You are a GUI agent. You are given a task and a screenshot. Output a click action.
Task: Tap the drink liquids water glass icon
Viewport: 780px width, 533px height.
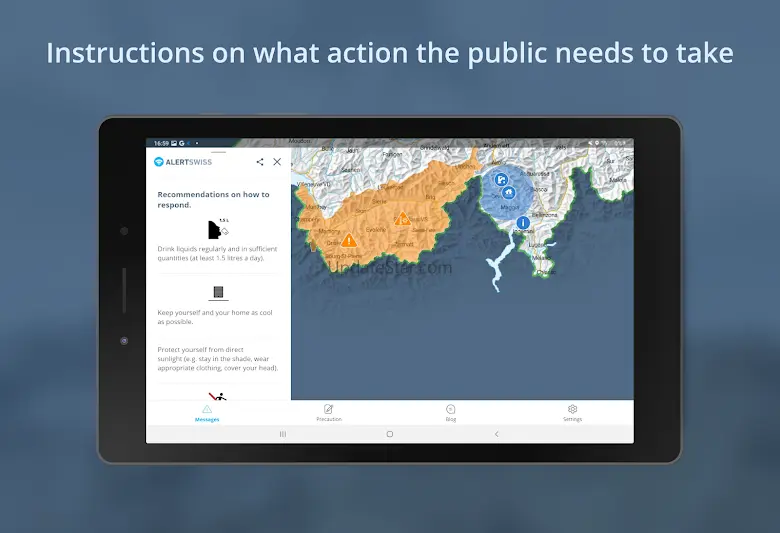click(x=217, y=230)
